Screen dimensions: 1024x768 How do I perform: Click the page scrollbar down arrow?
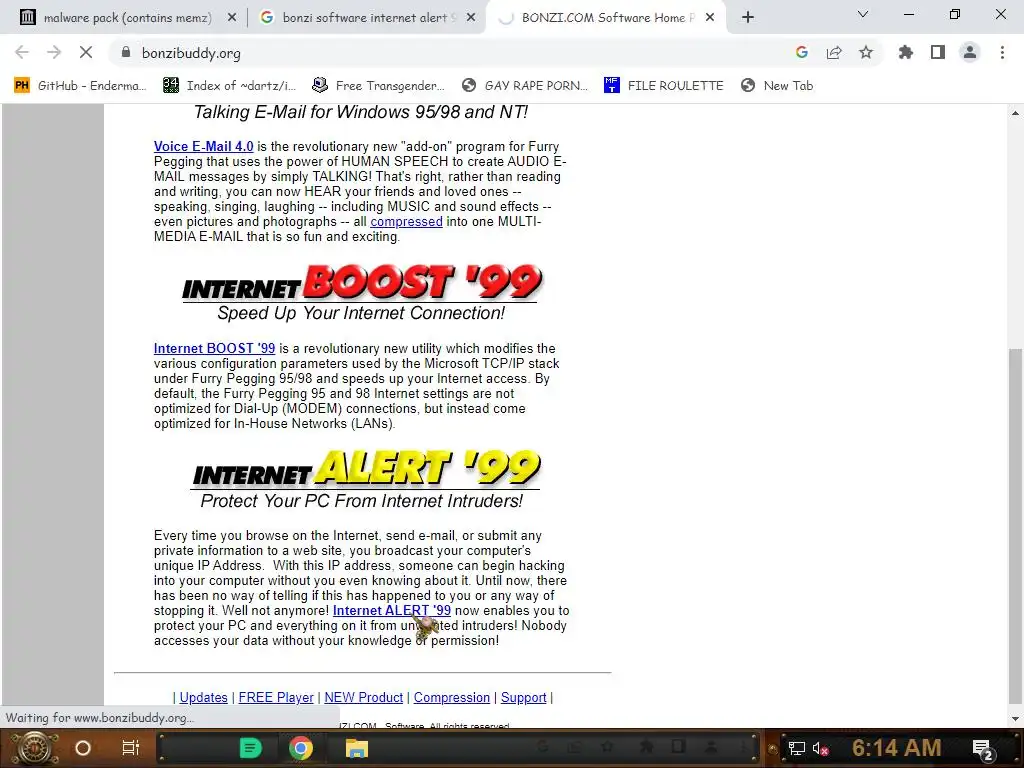[1015, 719]
